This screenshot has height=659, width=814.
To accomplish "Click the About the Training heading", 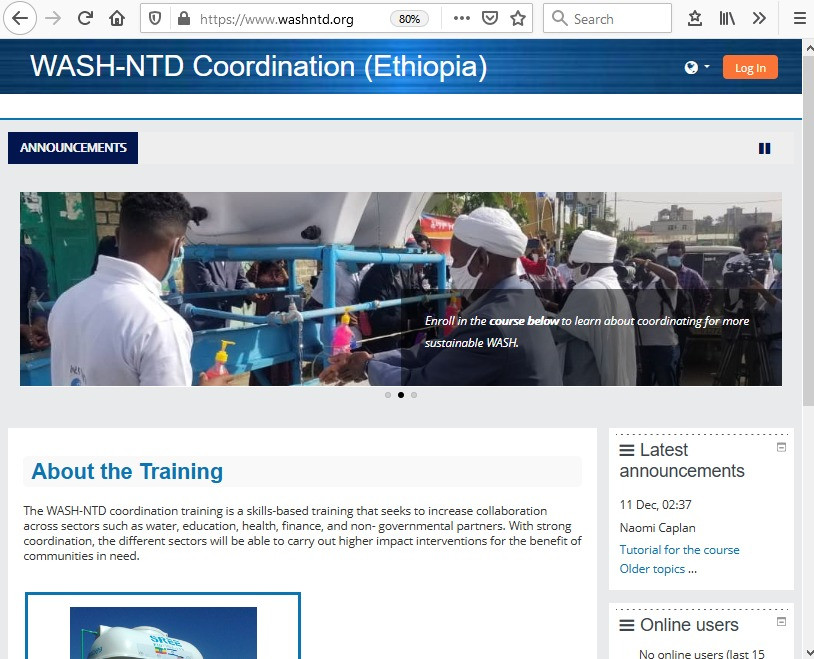I will click(127, 472).
